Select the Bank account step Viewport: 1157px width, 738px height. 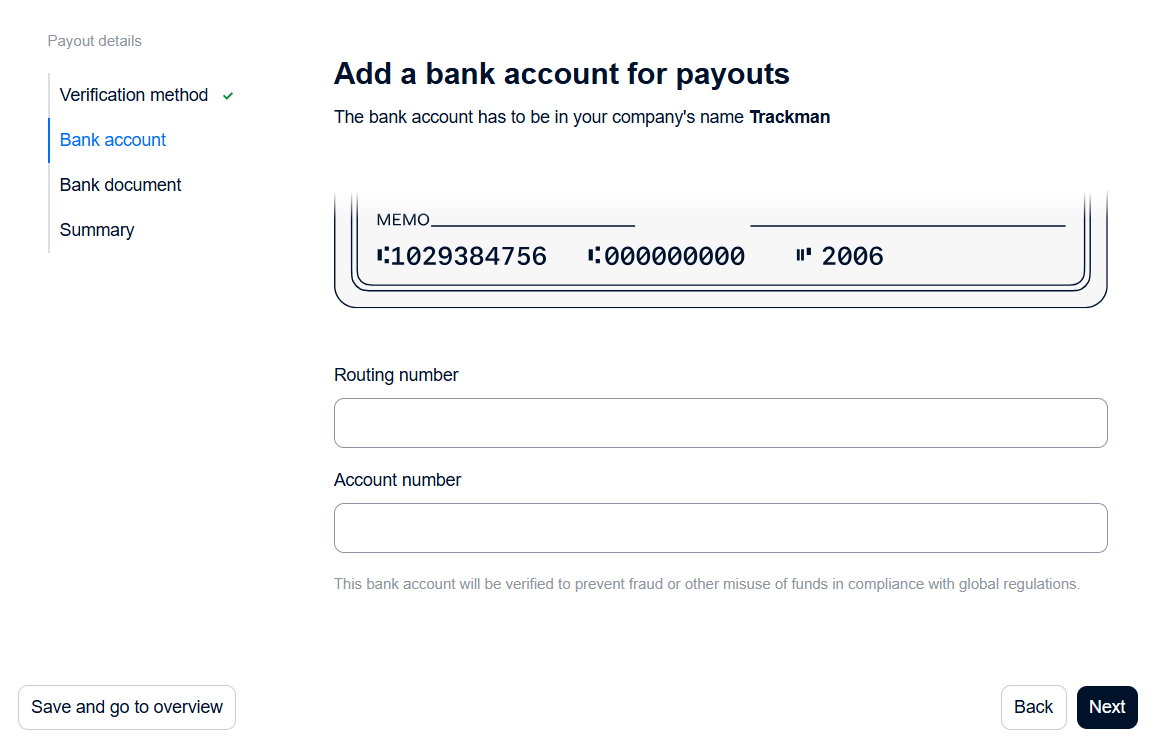pyautogui.click(x=113, y=140)
